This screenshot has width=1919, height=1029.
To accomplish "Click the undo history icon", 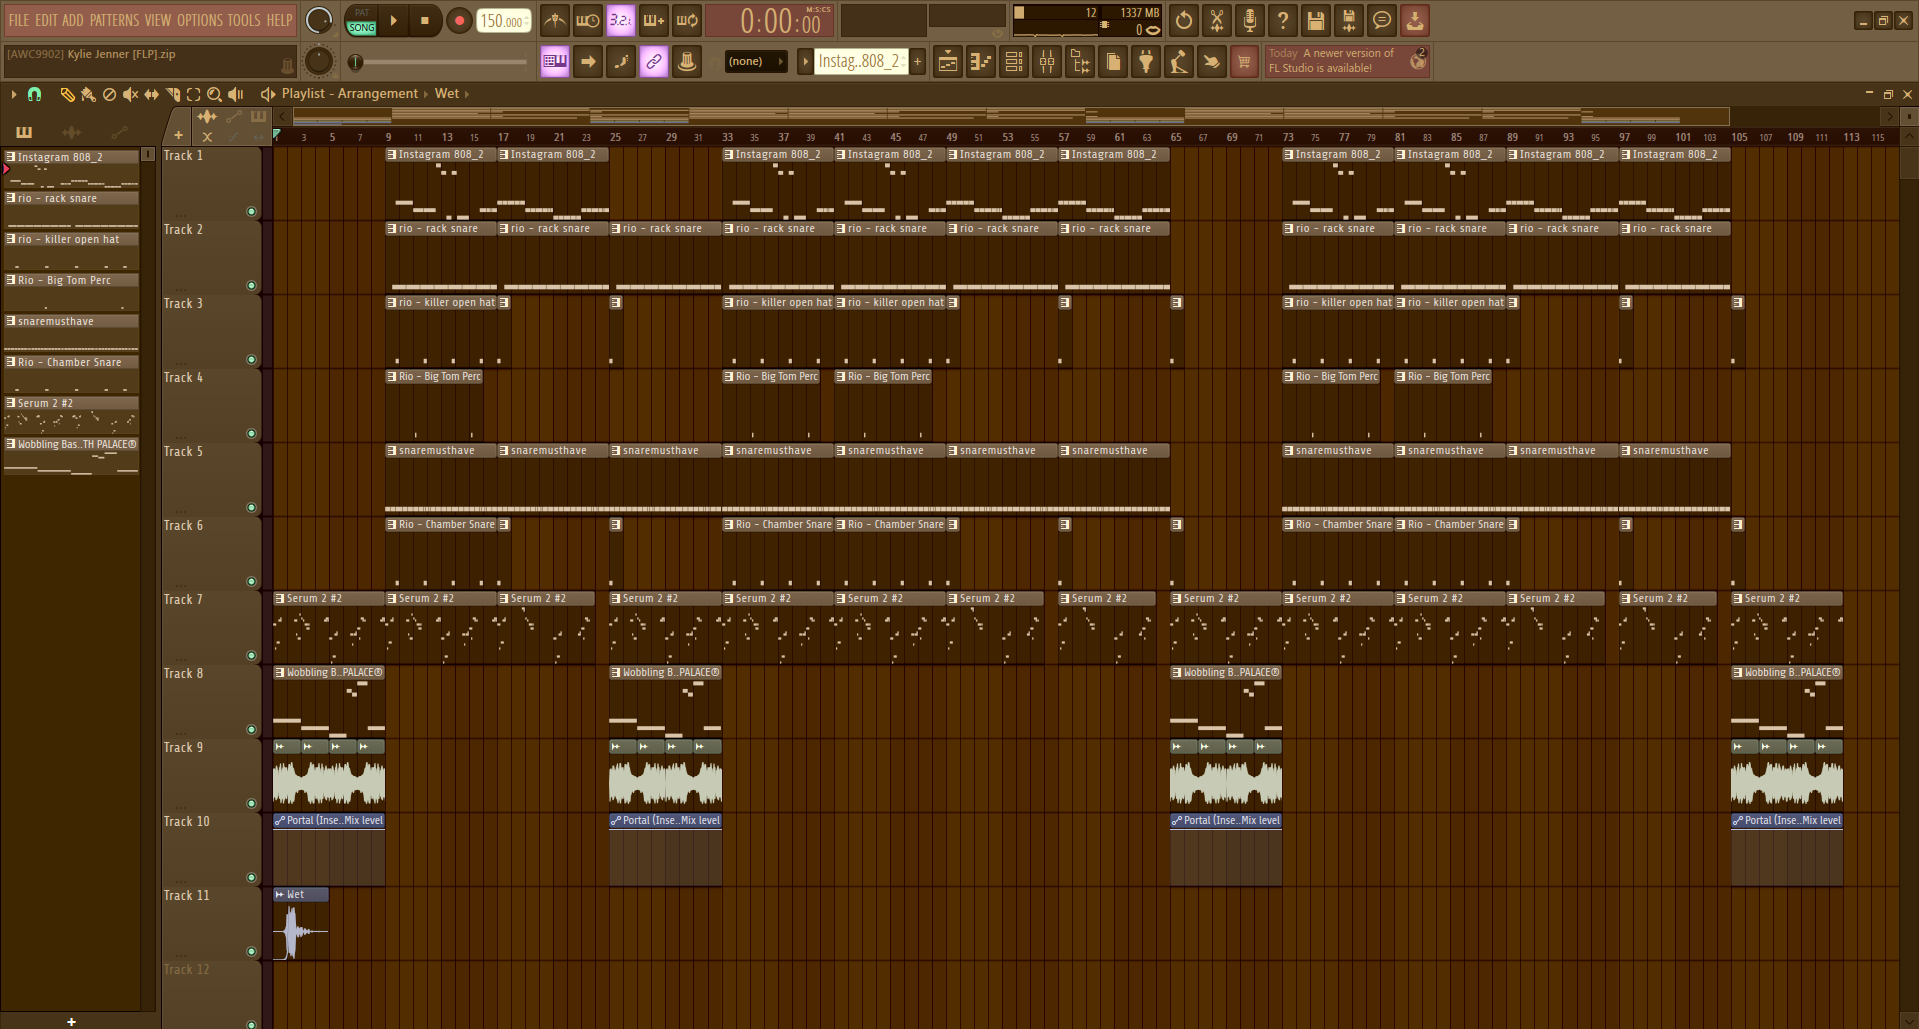I will tap(1184, 20).
